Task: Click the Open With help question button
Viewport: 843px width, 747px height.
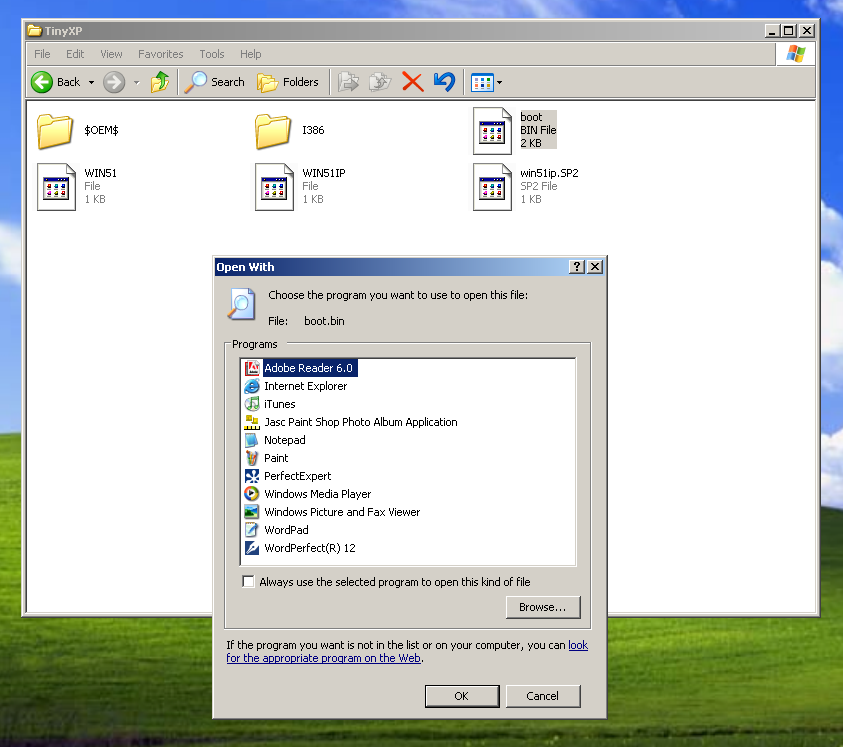Action: [576, 267]
